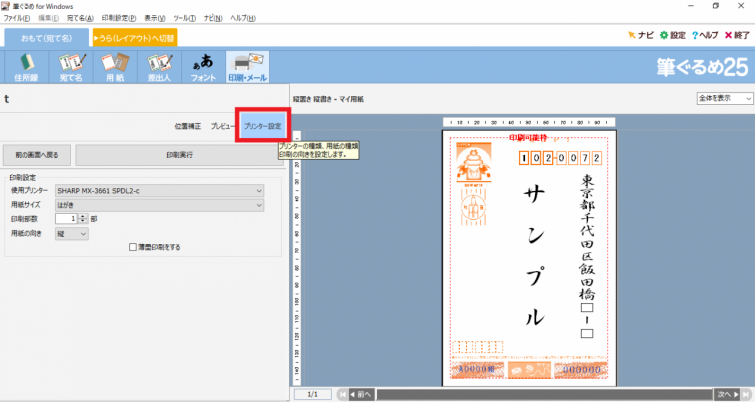Select the おもて(宛て名) tab
This screenshot has width=755, height=402.
pyautogui.click(x=47, y=38)
